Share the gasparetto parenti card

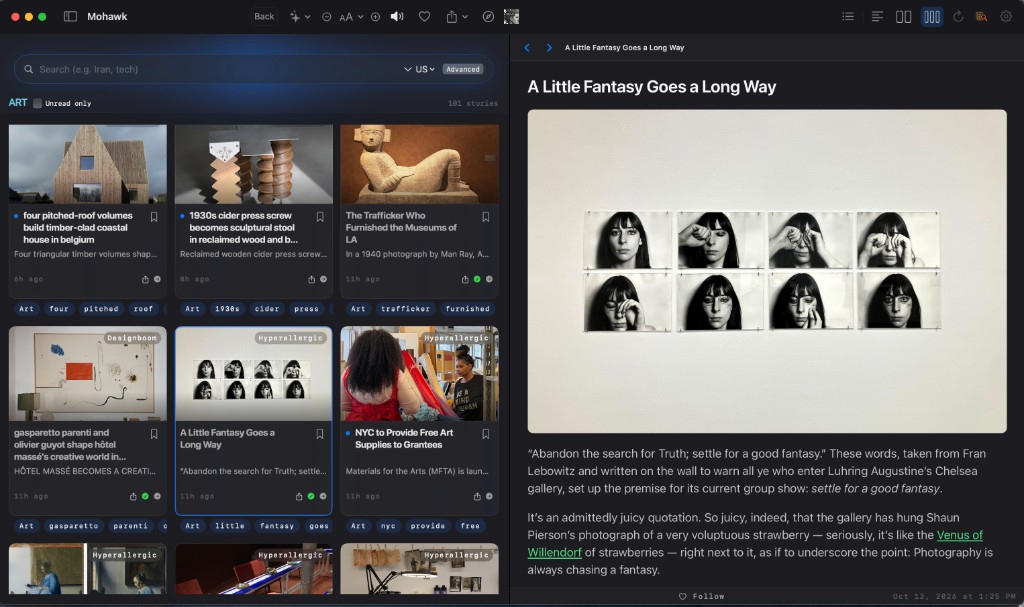133,496
